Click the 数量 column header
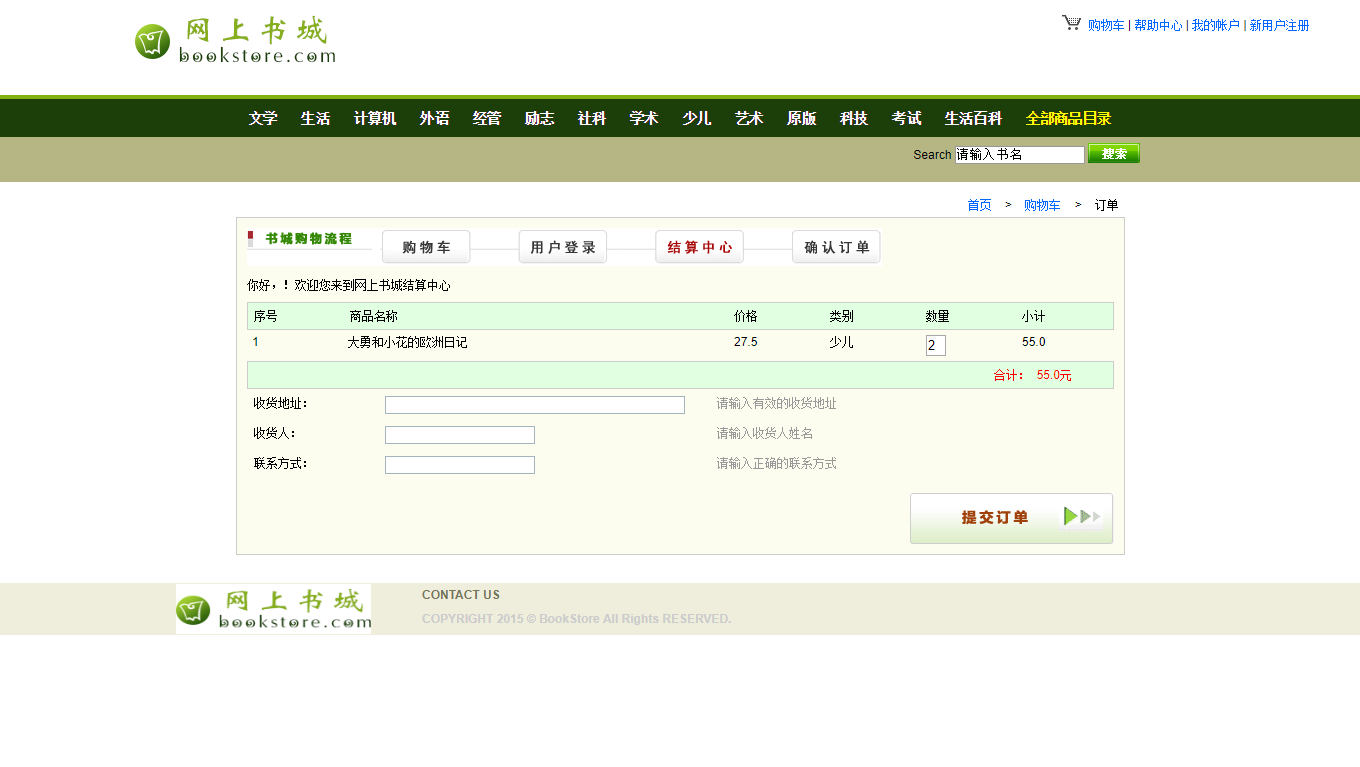The height and width of the screenshot is (767, 1360). [937, 316]
